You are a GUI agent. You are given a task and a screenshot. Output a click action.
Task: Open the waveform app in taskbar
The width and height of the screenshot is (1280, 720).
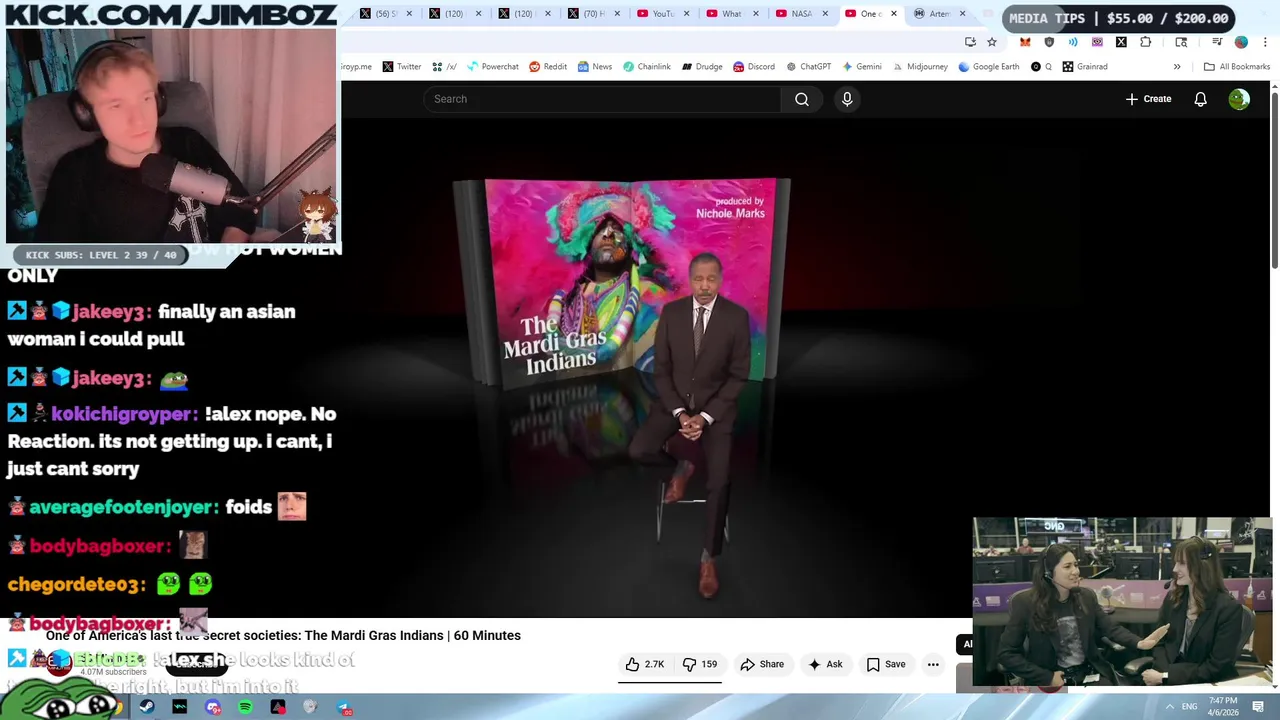180,707
